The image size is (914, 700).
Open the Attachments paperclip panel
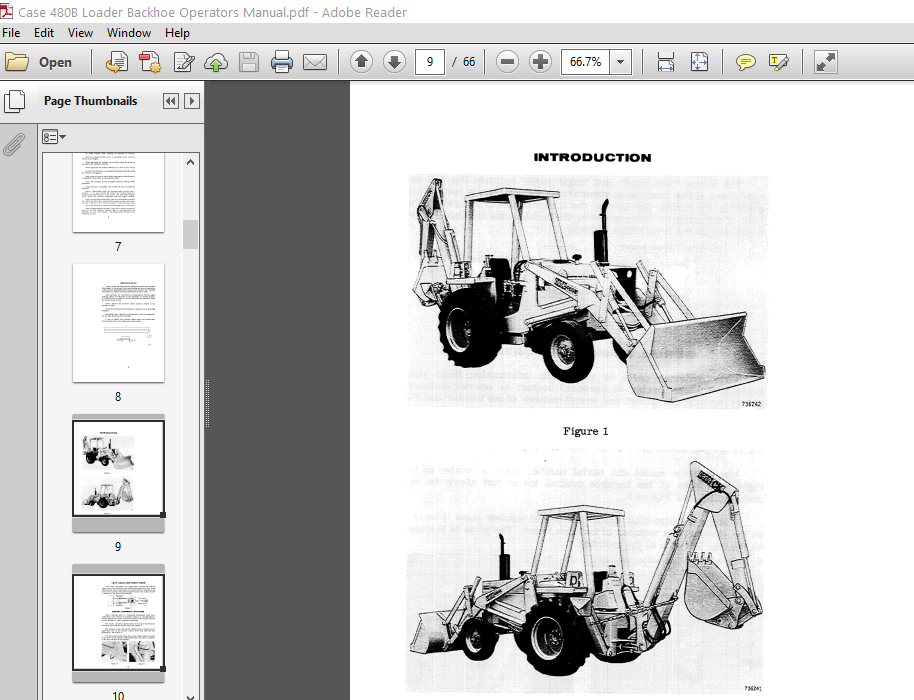coord(14,145)
